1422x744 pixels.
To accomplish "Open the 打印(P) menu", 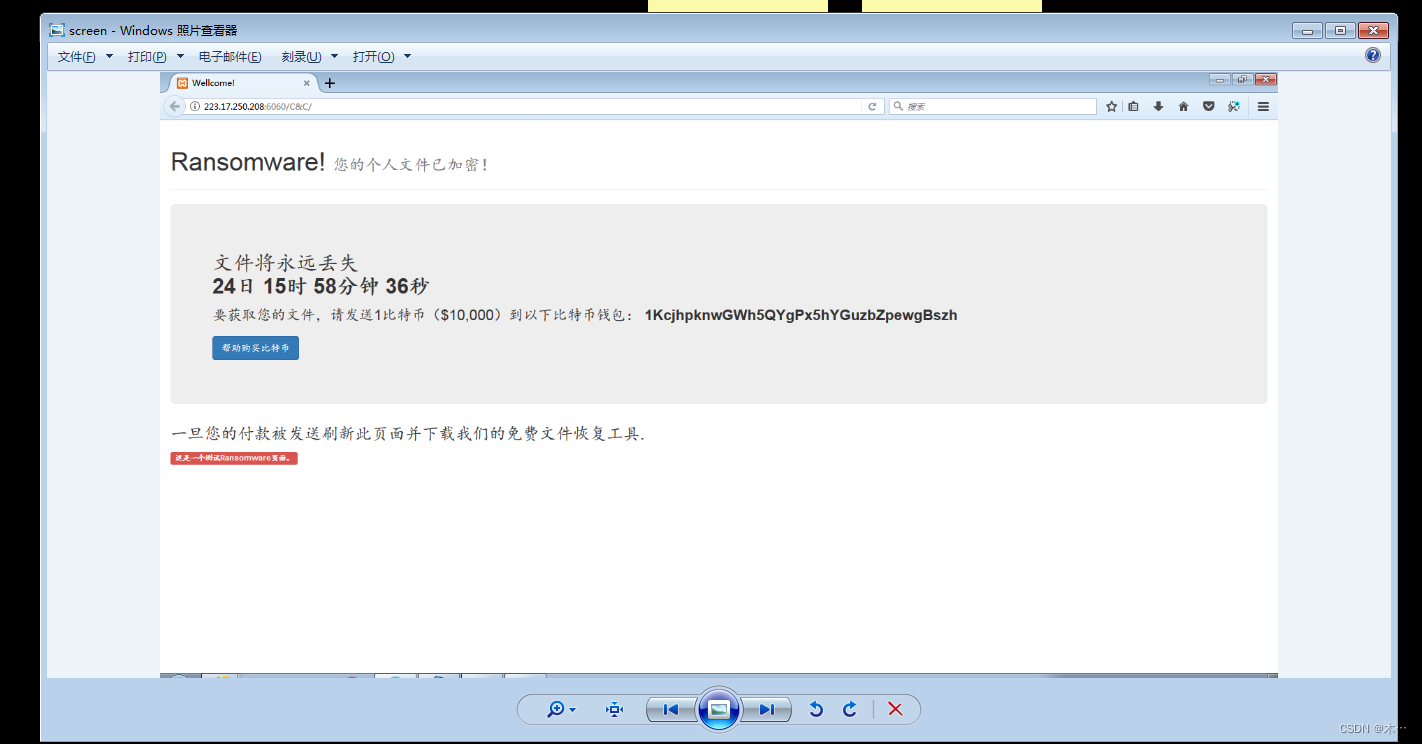I will coord(147,57).
